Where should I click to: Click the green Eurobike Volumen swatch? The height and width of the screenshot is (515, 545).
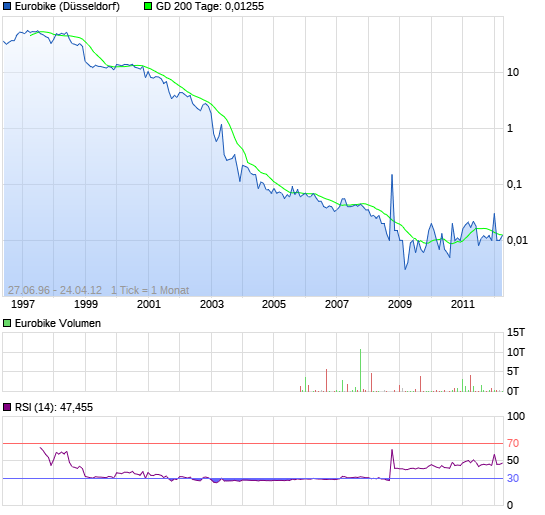point(7,323)
